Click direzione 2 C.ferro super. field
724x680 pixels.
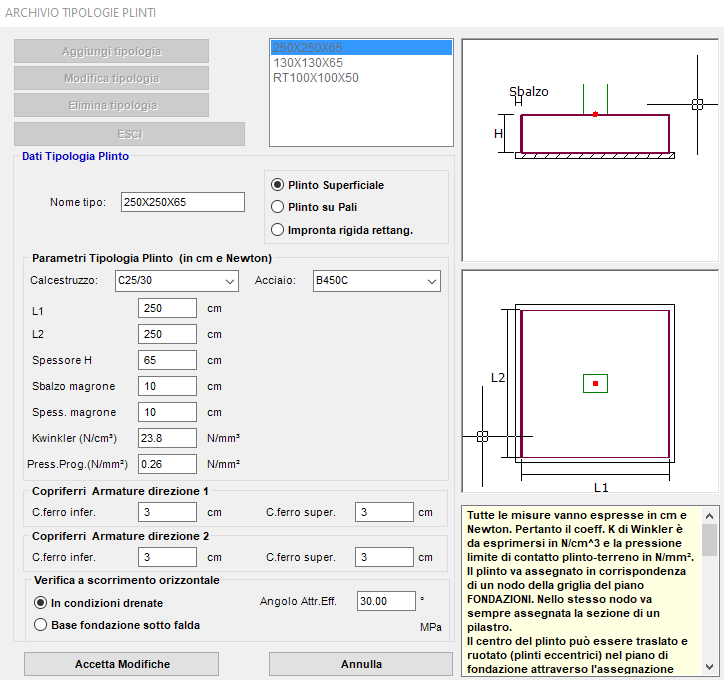pyautogui.click(x=384, y=557)
